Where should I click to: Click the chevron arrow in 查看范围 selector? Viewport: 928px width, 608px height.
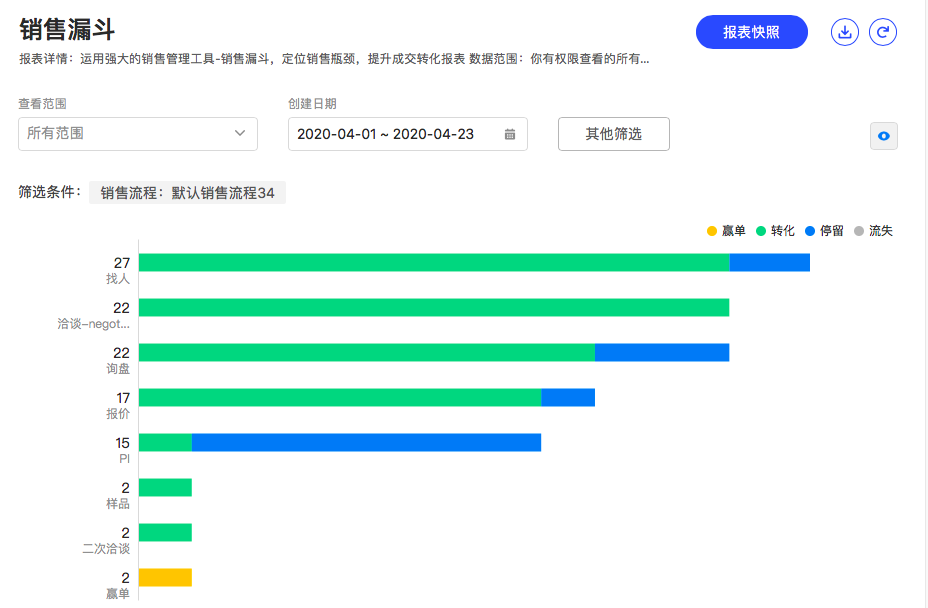240,133
